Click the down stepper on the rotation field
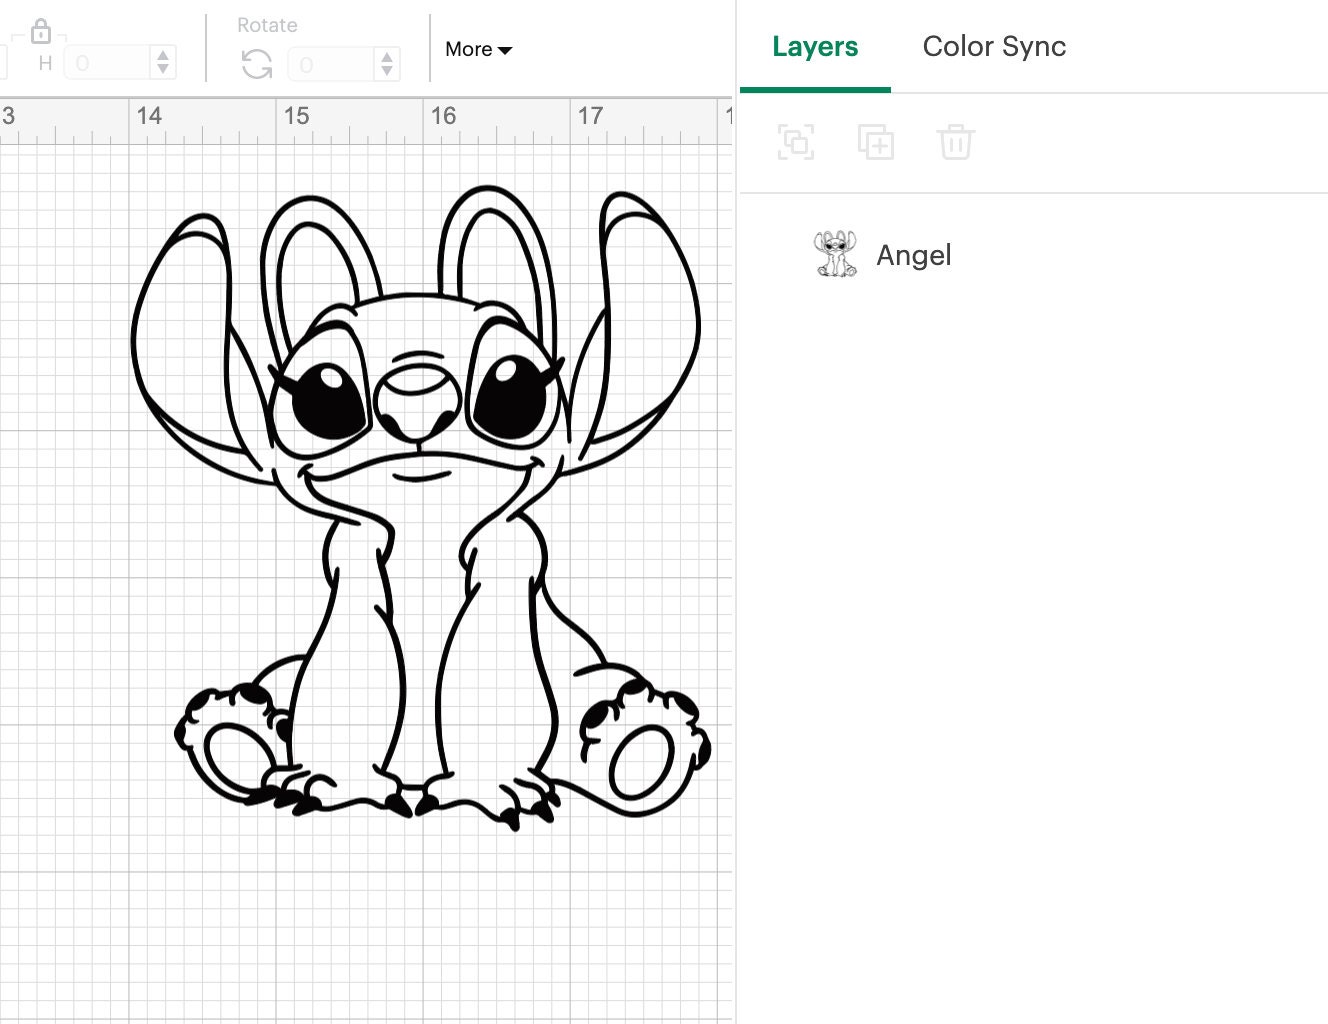Viewport: 1328px width, 1024px height. [387, 69]
